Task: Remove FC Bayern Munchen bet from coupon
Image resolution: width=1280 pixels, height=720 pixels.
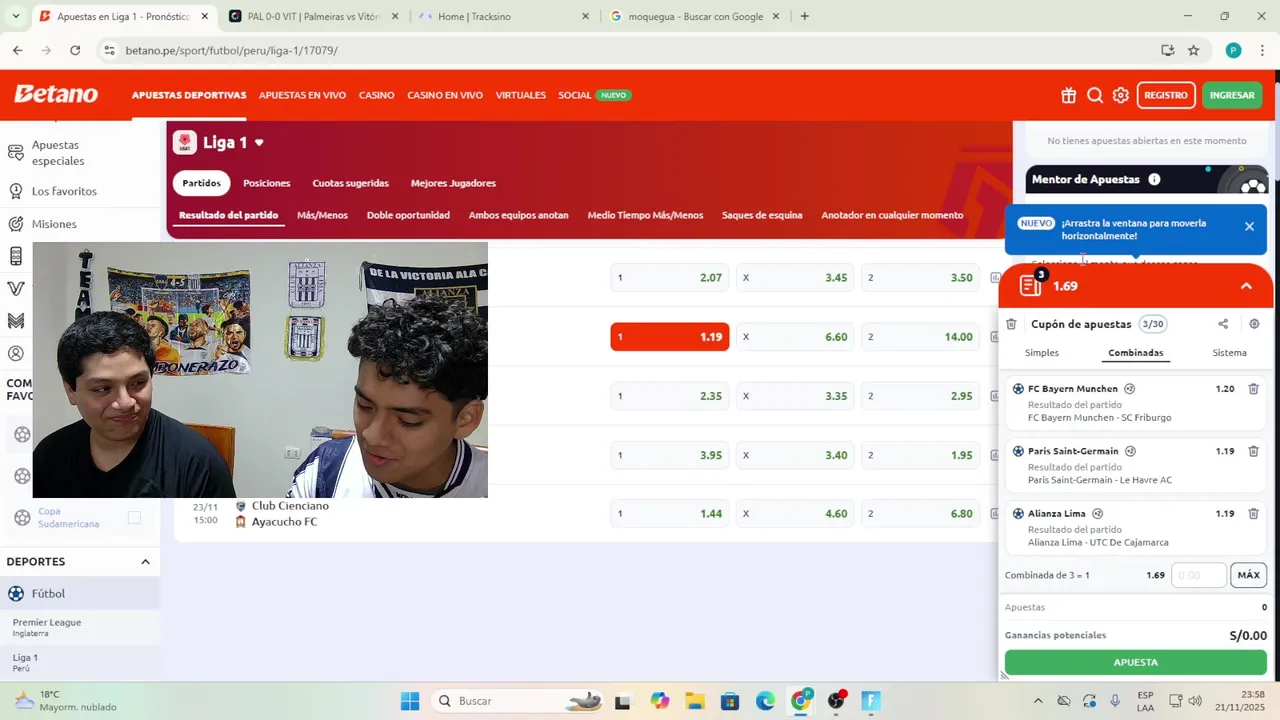Action: coord(1253,389)
